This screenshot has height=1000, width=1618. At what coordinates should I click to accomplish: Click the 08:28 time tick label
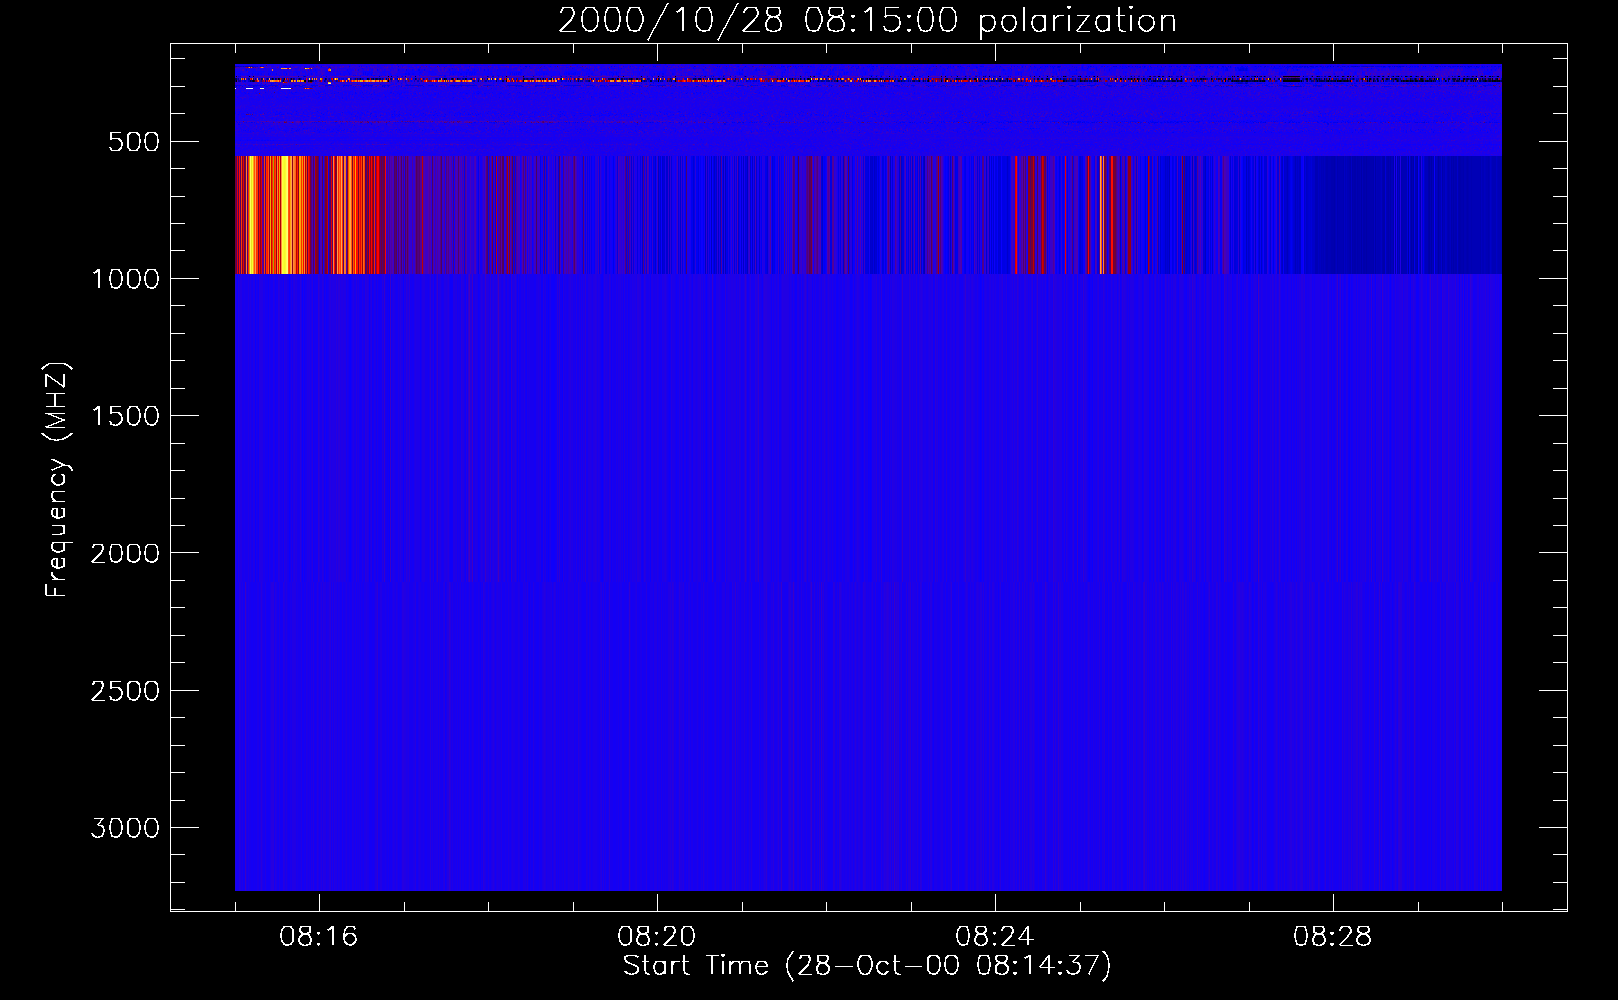pos(1333,937)
